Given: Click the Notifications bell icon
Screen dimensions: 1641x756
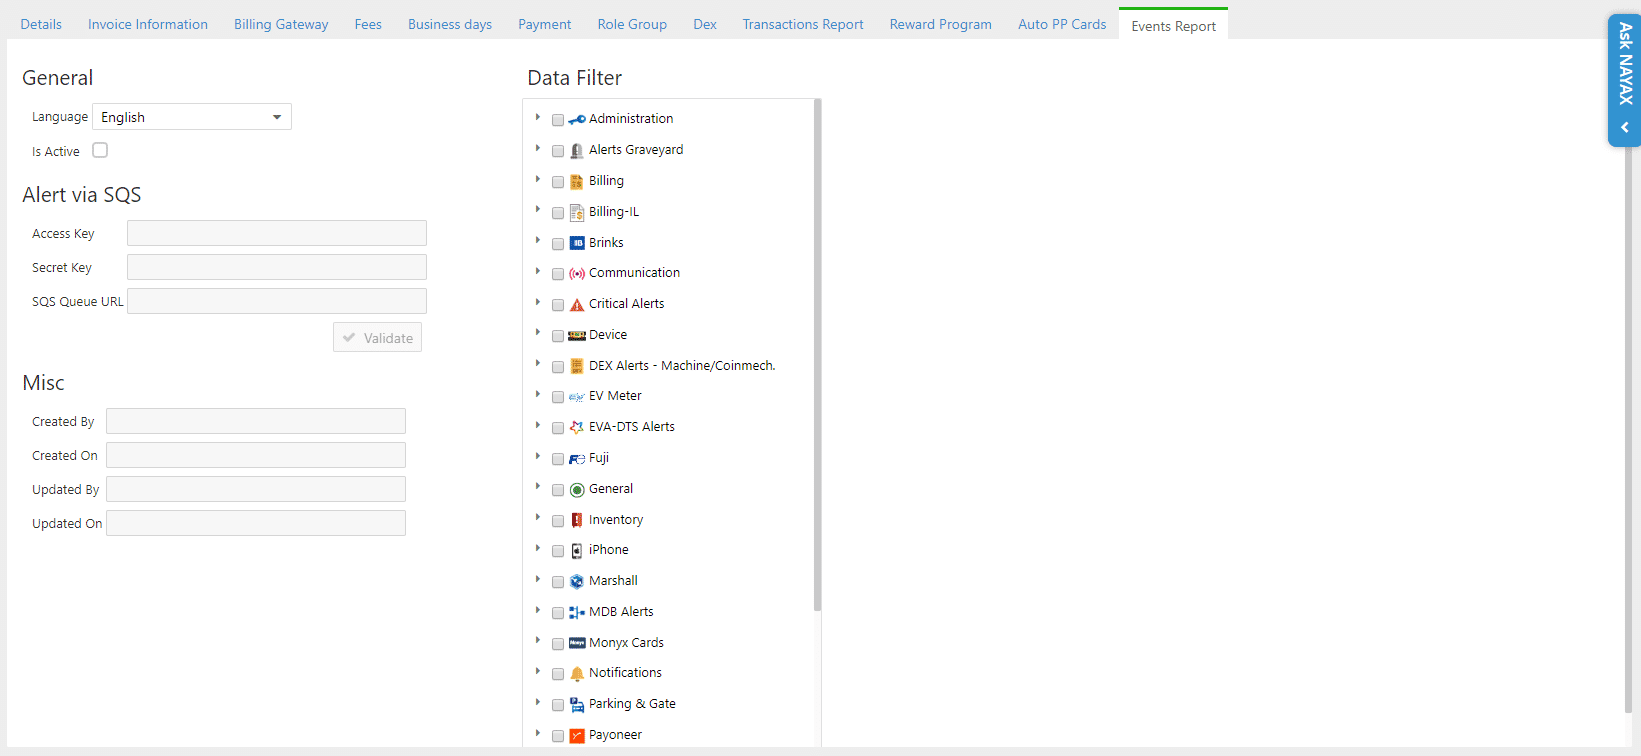Looking at the screenshot, I should (577, 674).
